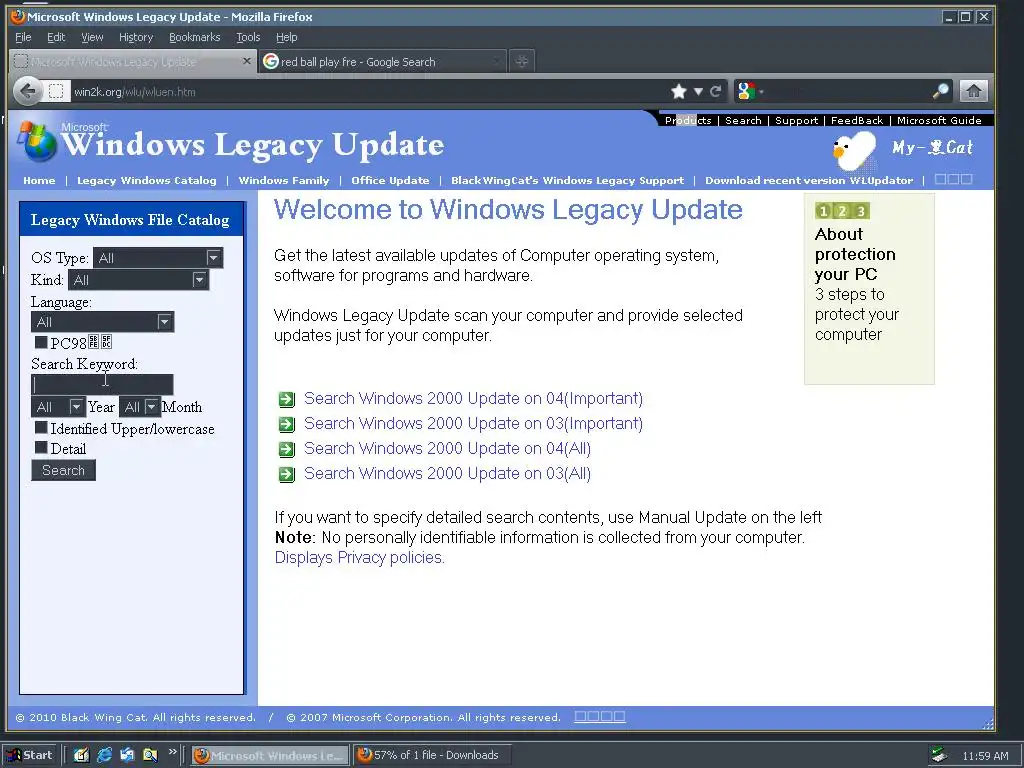1024x768 pixels.
Task: Click the Outlook Express quick launch icon
Action: point(127,755)
